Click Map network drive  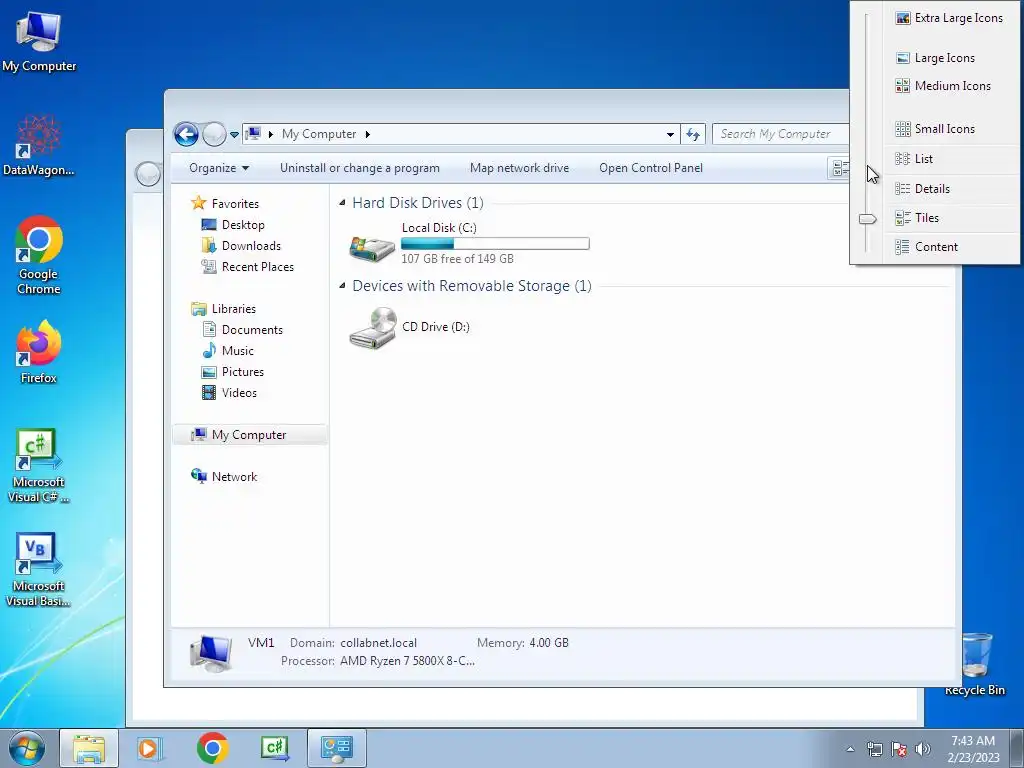519,168
